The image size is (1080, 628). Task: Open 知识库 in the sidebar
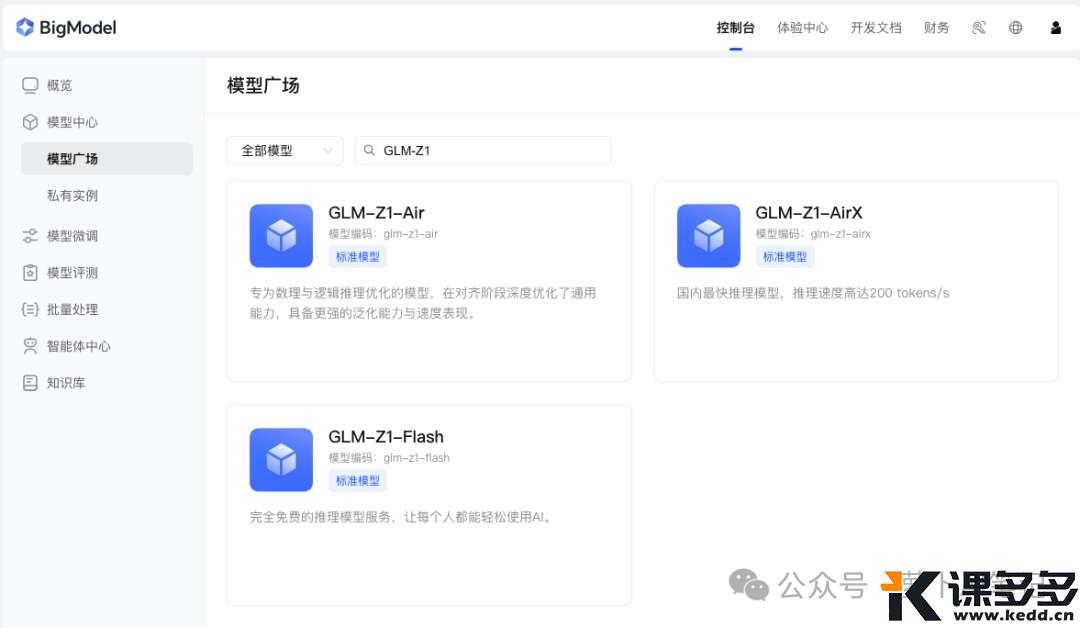pos(66,383)
